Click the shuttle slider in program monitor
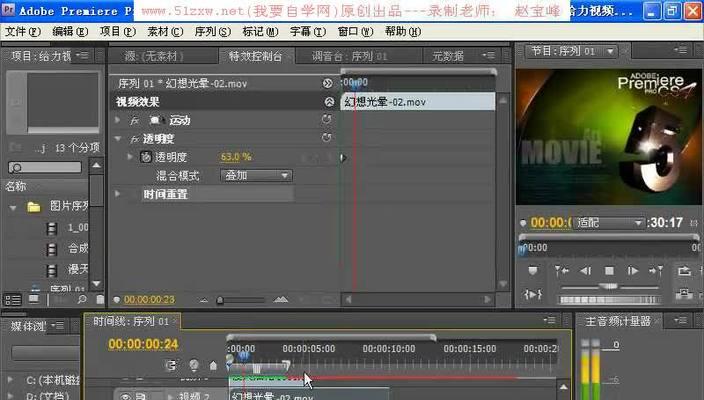704x400 pixels. pyautogui.click(x=609, y=287)
